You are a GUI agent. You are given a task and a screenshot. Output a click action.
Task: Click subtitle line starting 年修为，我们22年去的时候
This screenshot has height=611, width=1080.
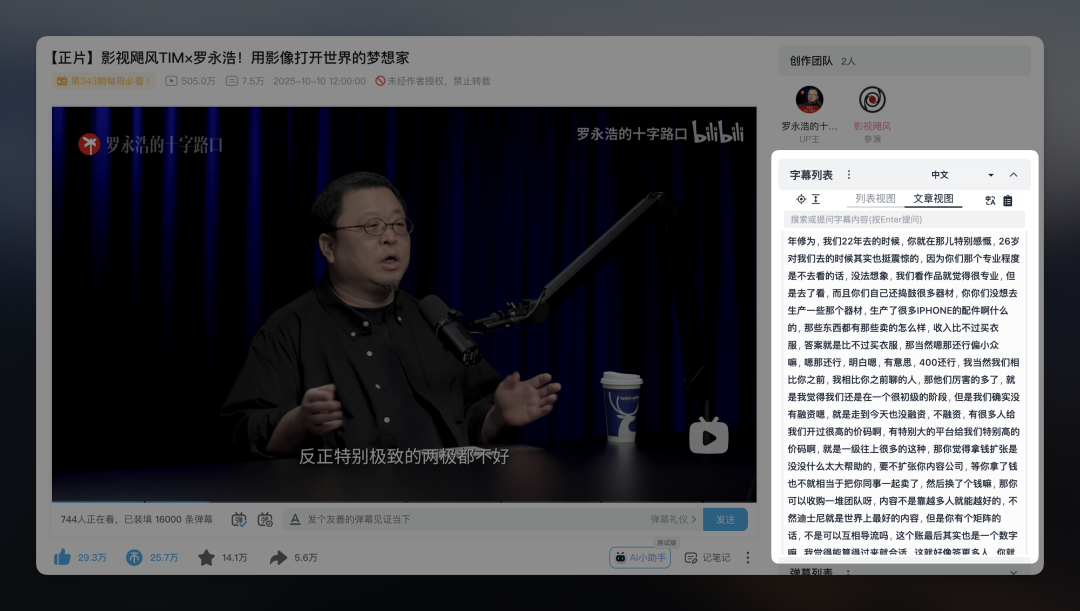click(x=903, y=241)
